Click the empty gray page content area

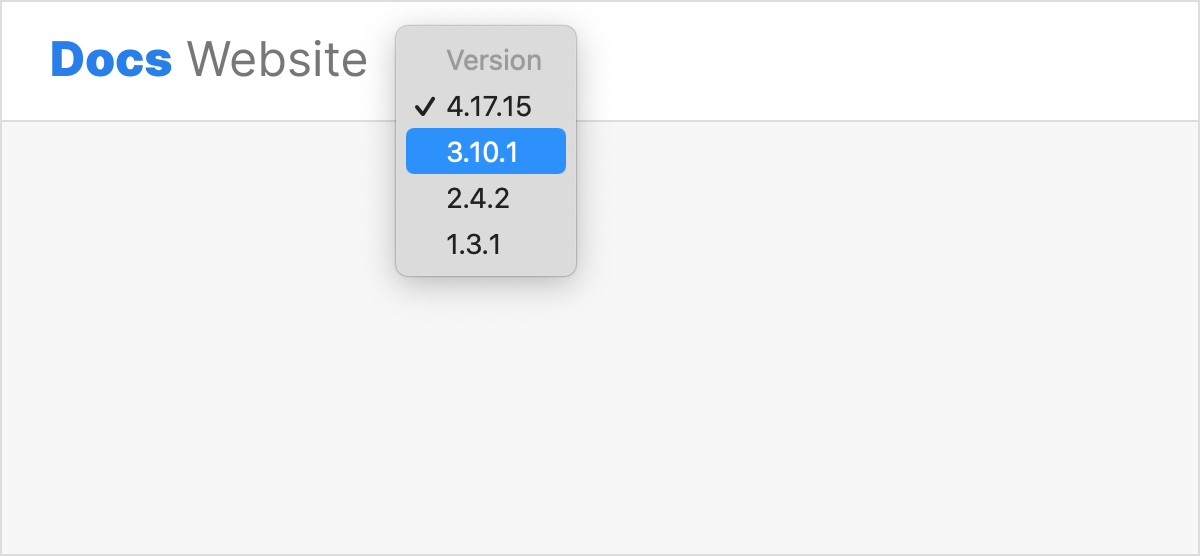[800, 380]
